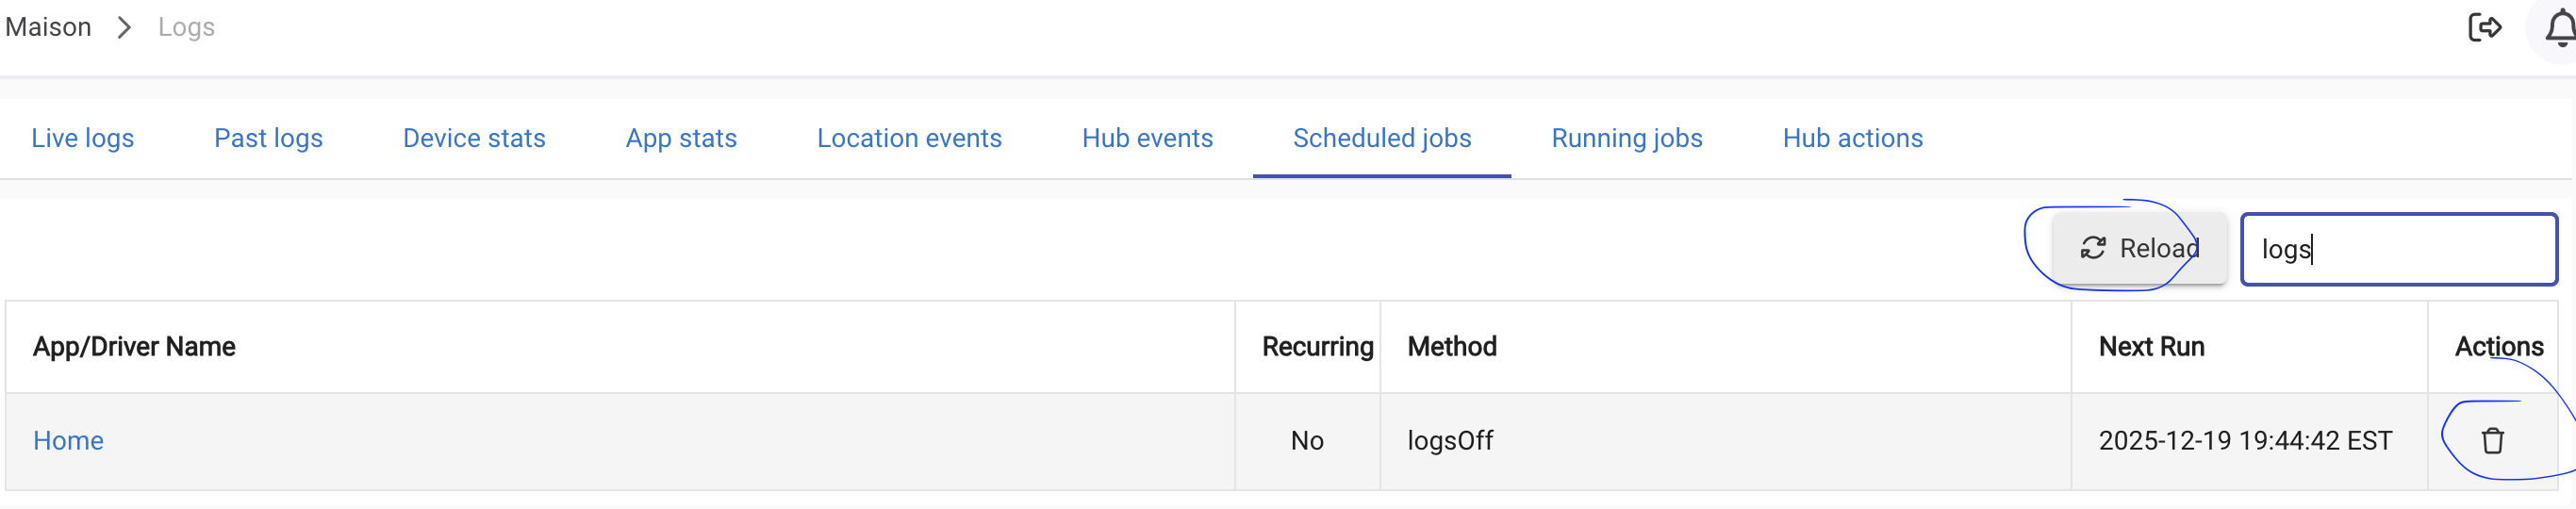Delete the Home logsOff scheduled job
Image resolution: width=2576 pixels, height=509 pixels.
coord(2492,441)
